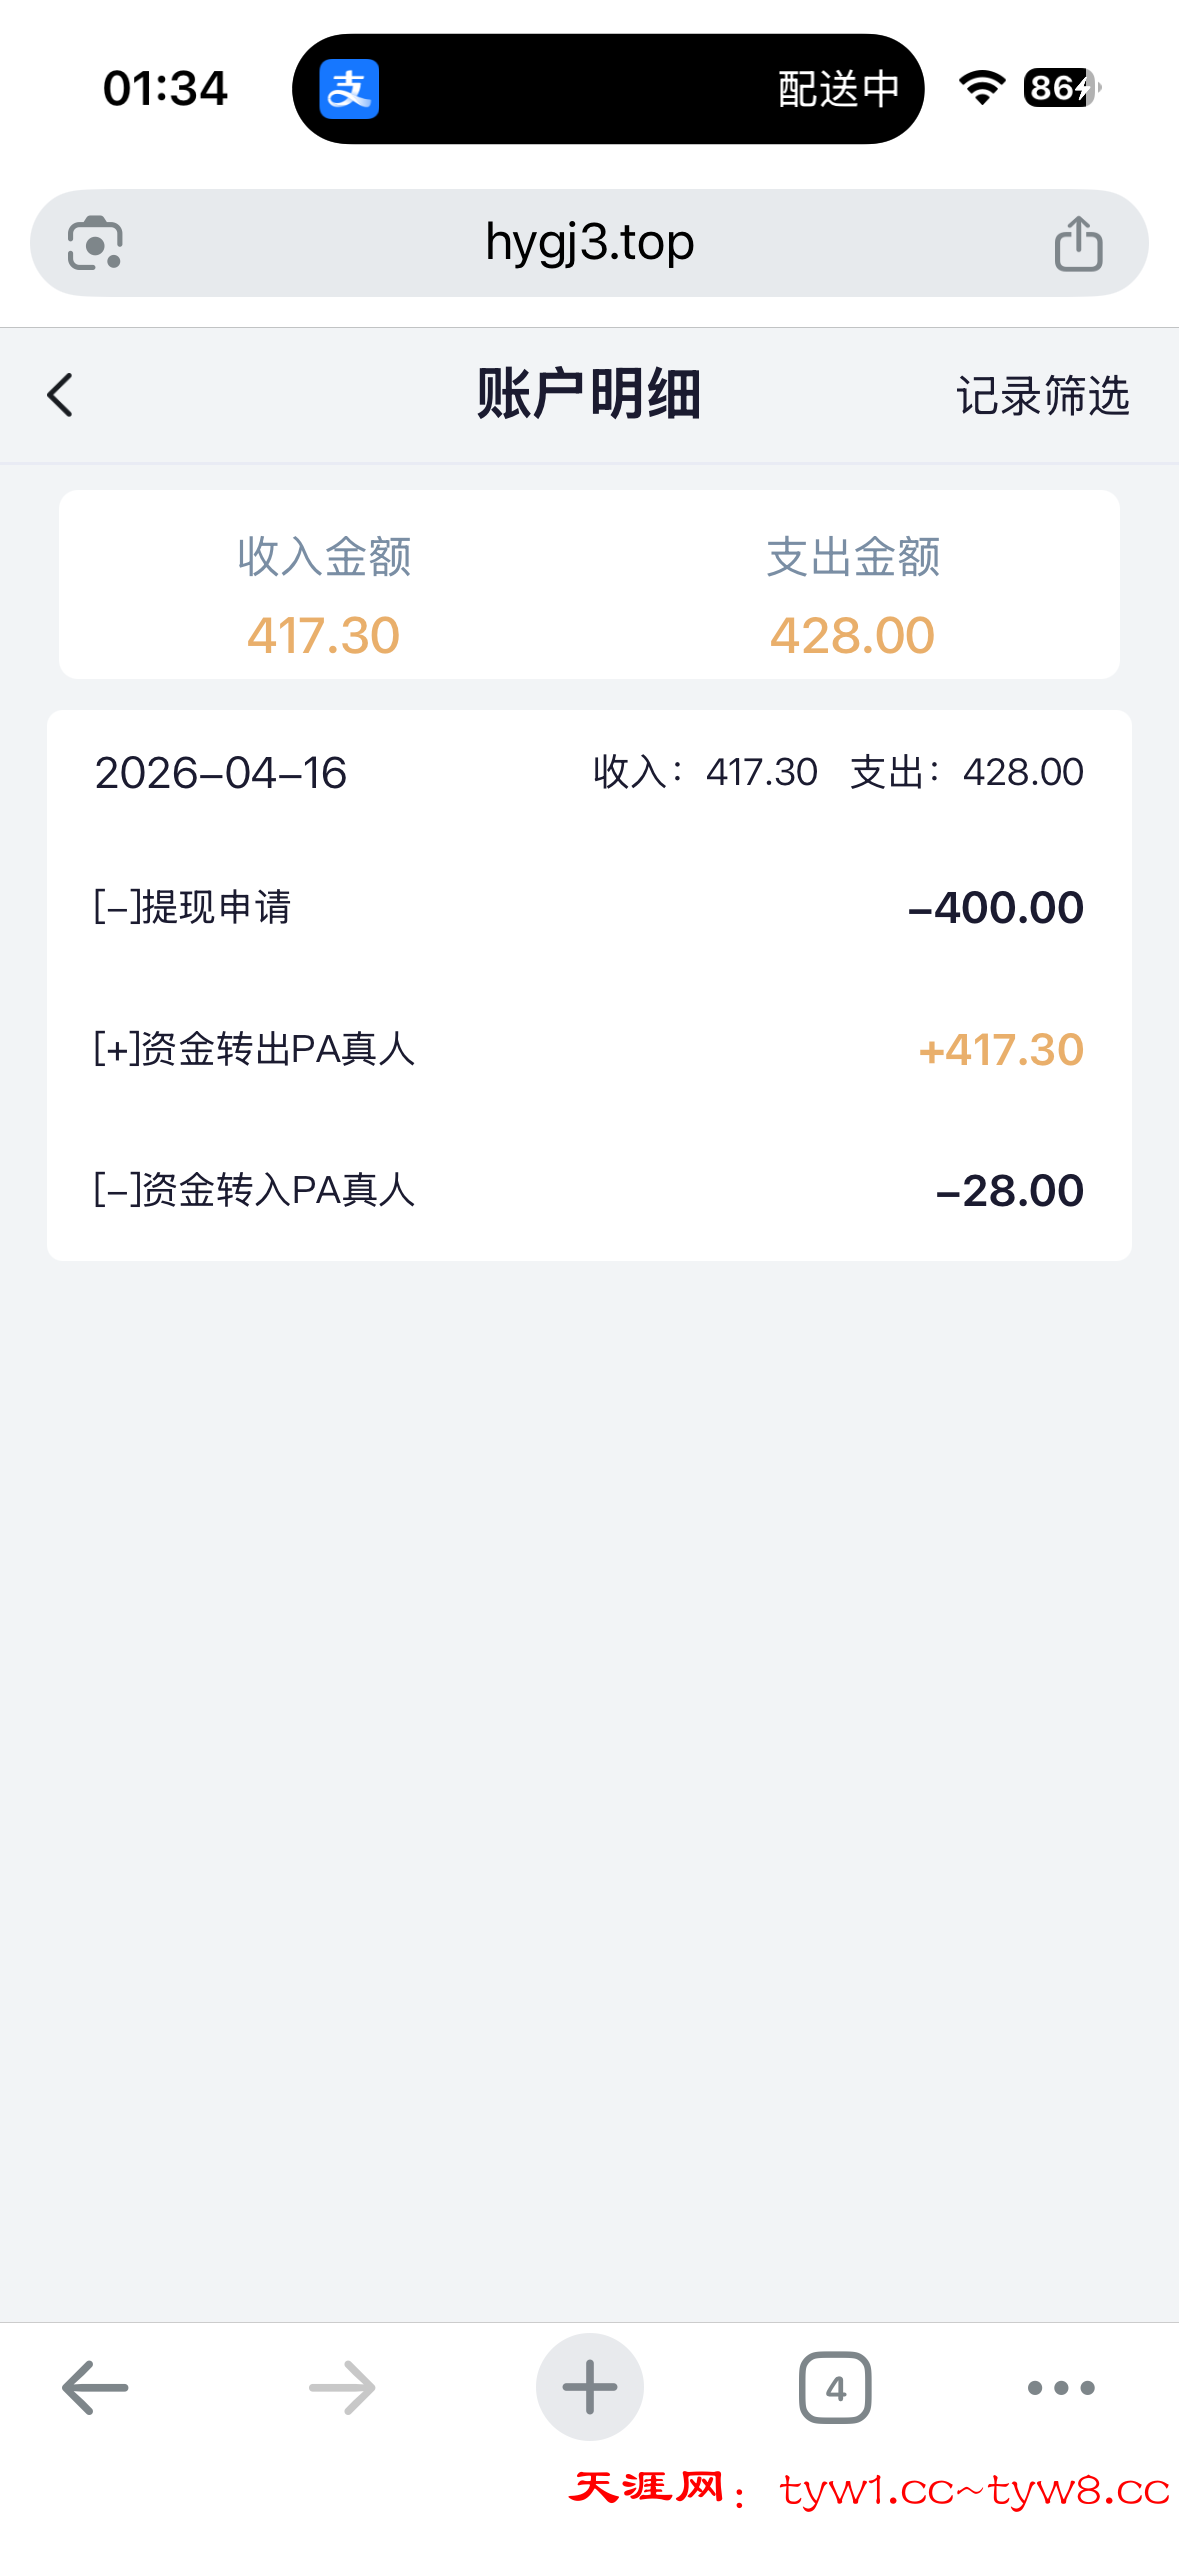Tap the 收入金额 417.30 summary
Screen dimensions: 1179x2556
click(x=324, y=596)
